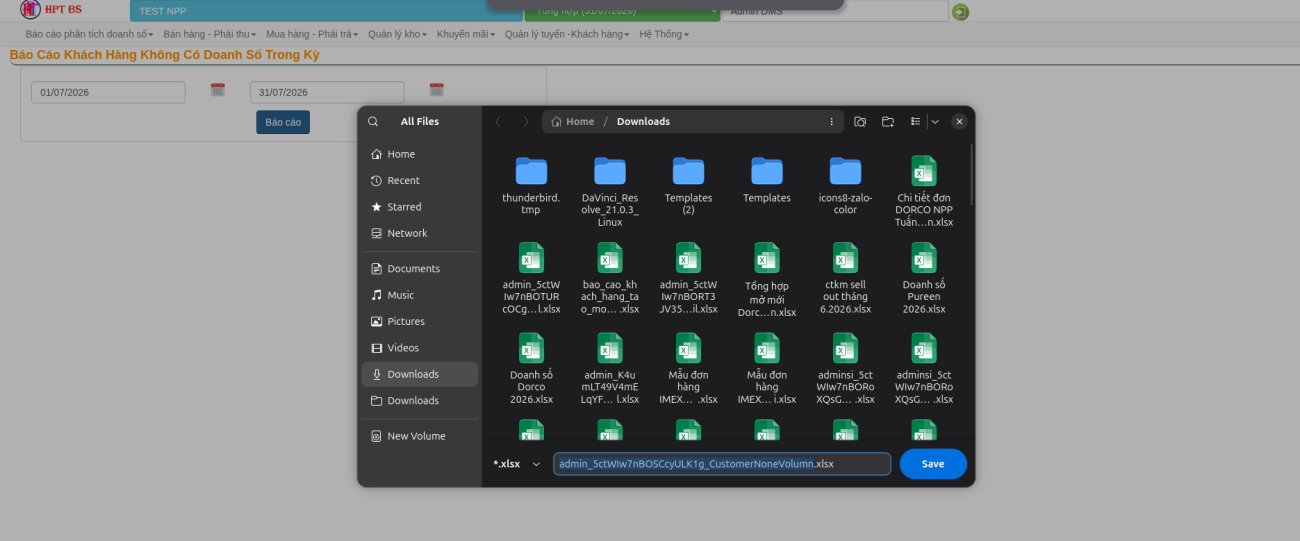1300x541 pixels.
Task: Click Downloads in the path bar
Action: click(643, 121)
